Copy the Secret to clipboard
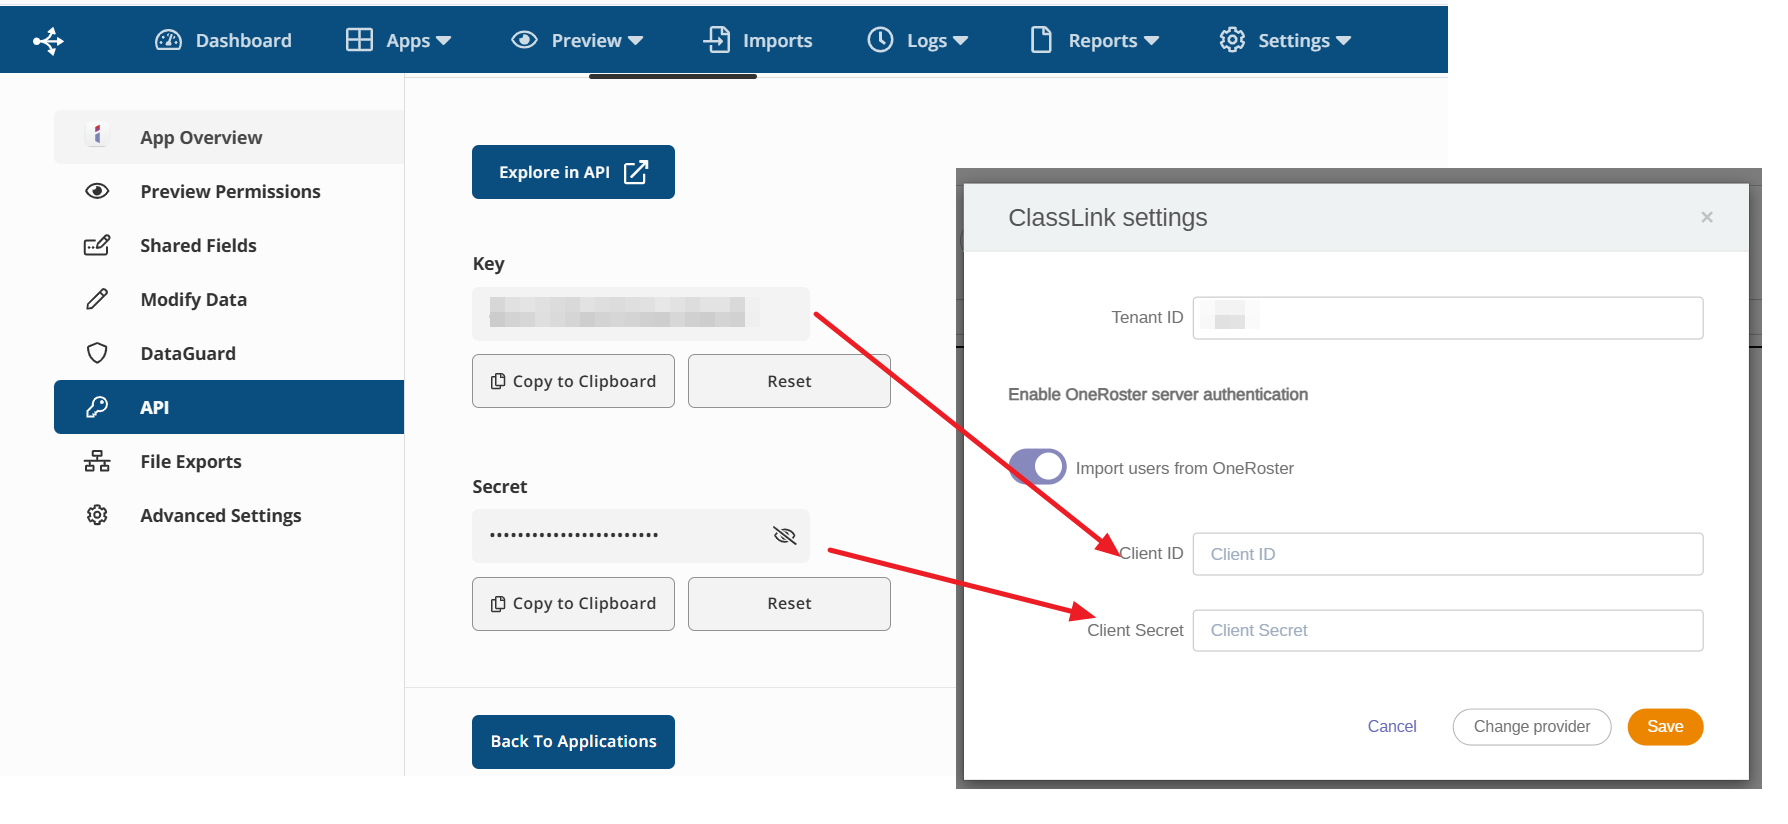The width and height of the screenshot is (1788, 824). tap(573, 604)
